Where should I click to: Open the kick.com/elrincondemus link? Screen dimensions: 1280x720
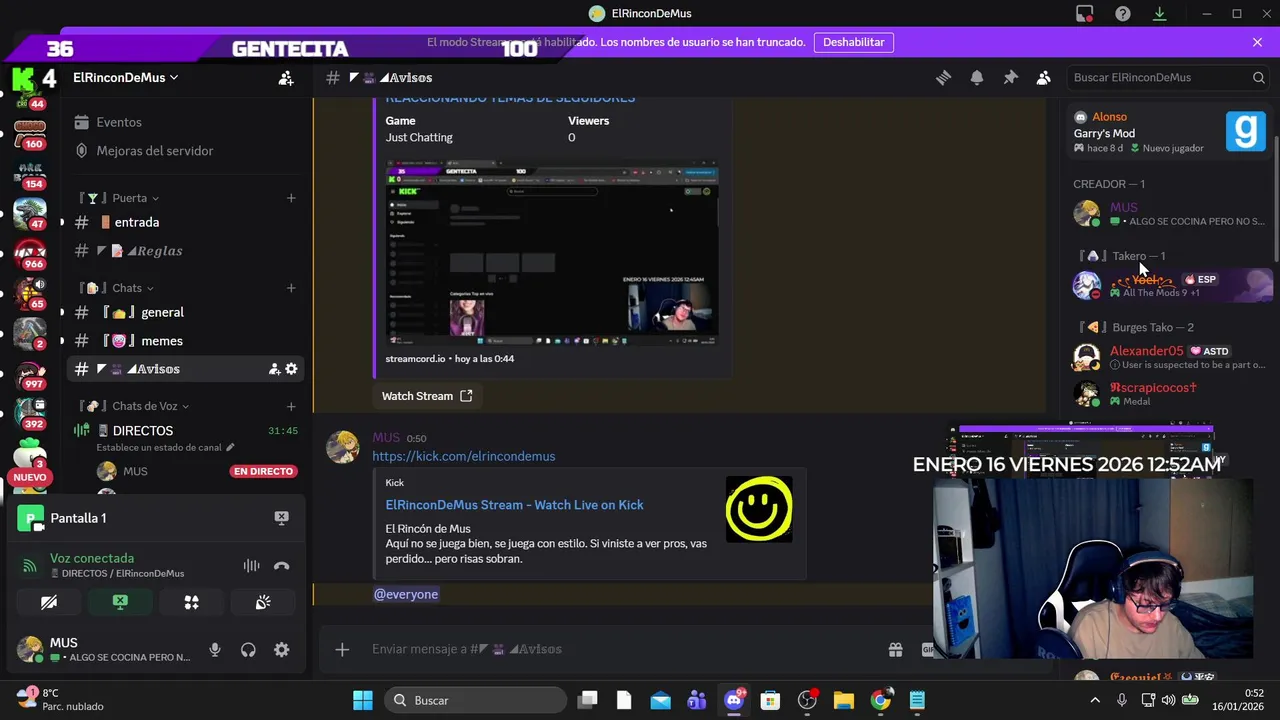(463, 456)
